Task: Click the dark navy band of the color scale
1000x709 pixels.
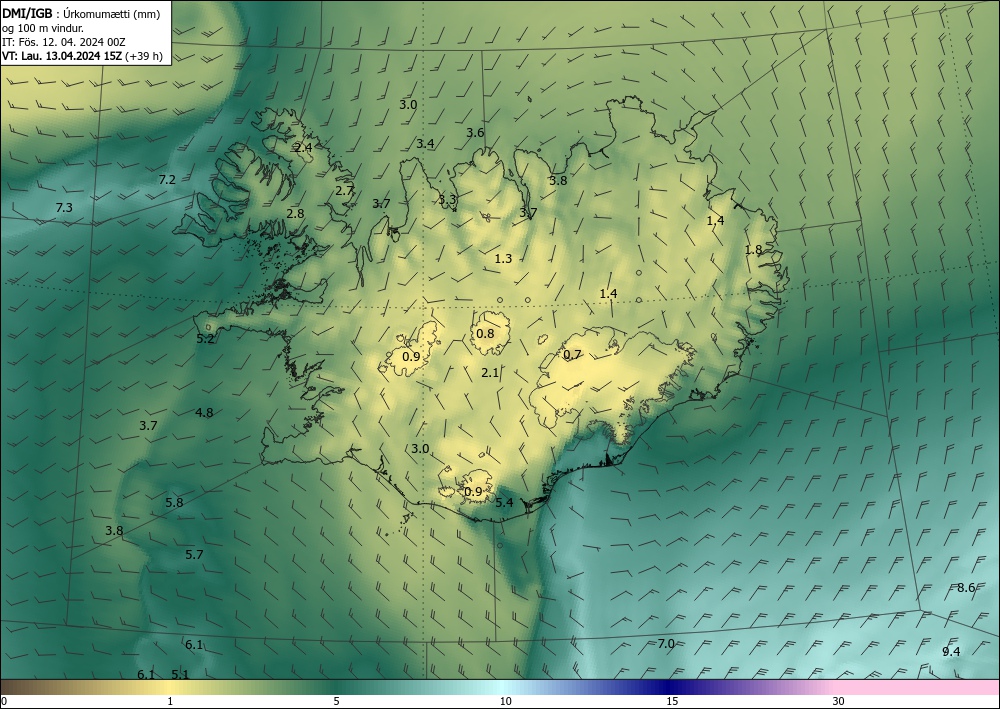Action: click(x=670, y=687)
